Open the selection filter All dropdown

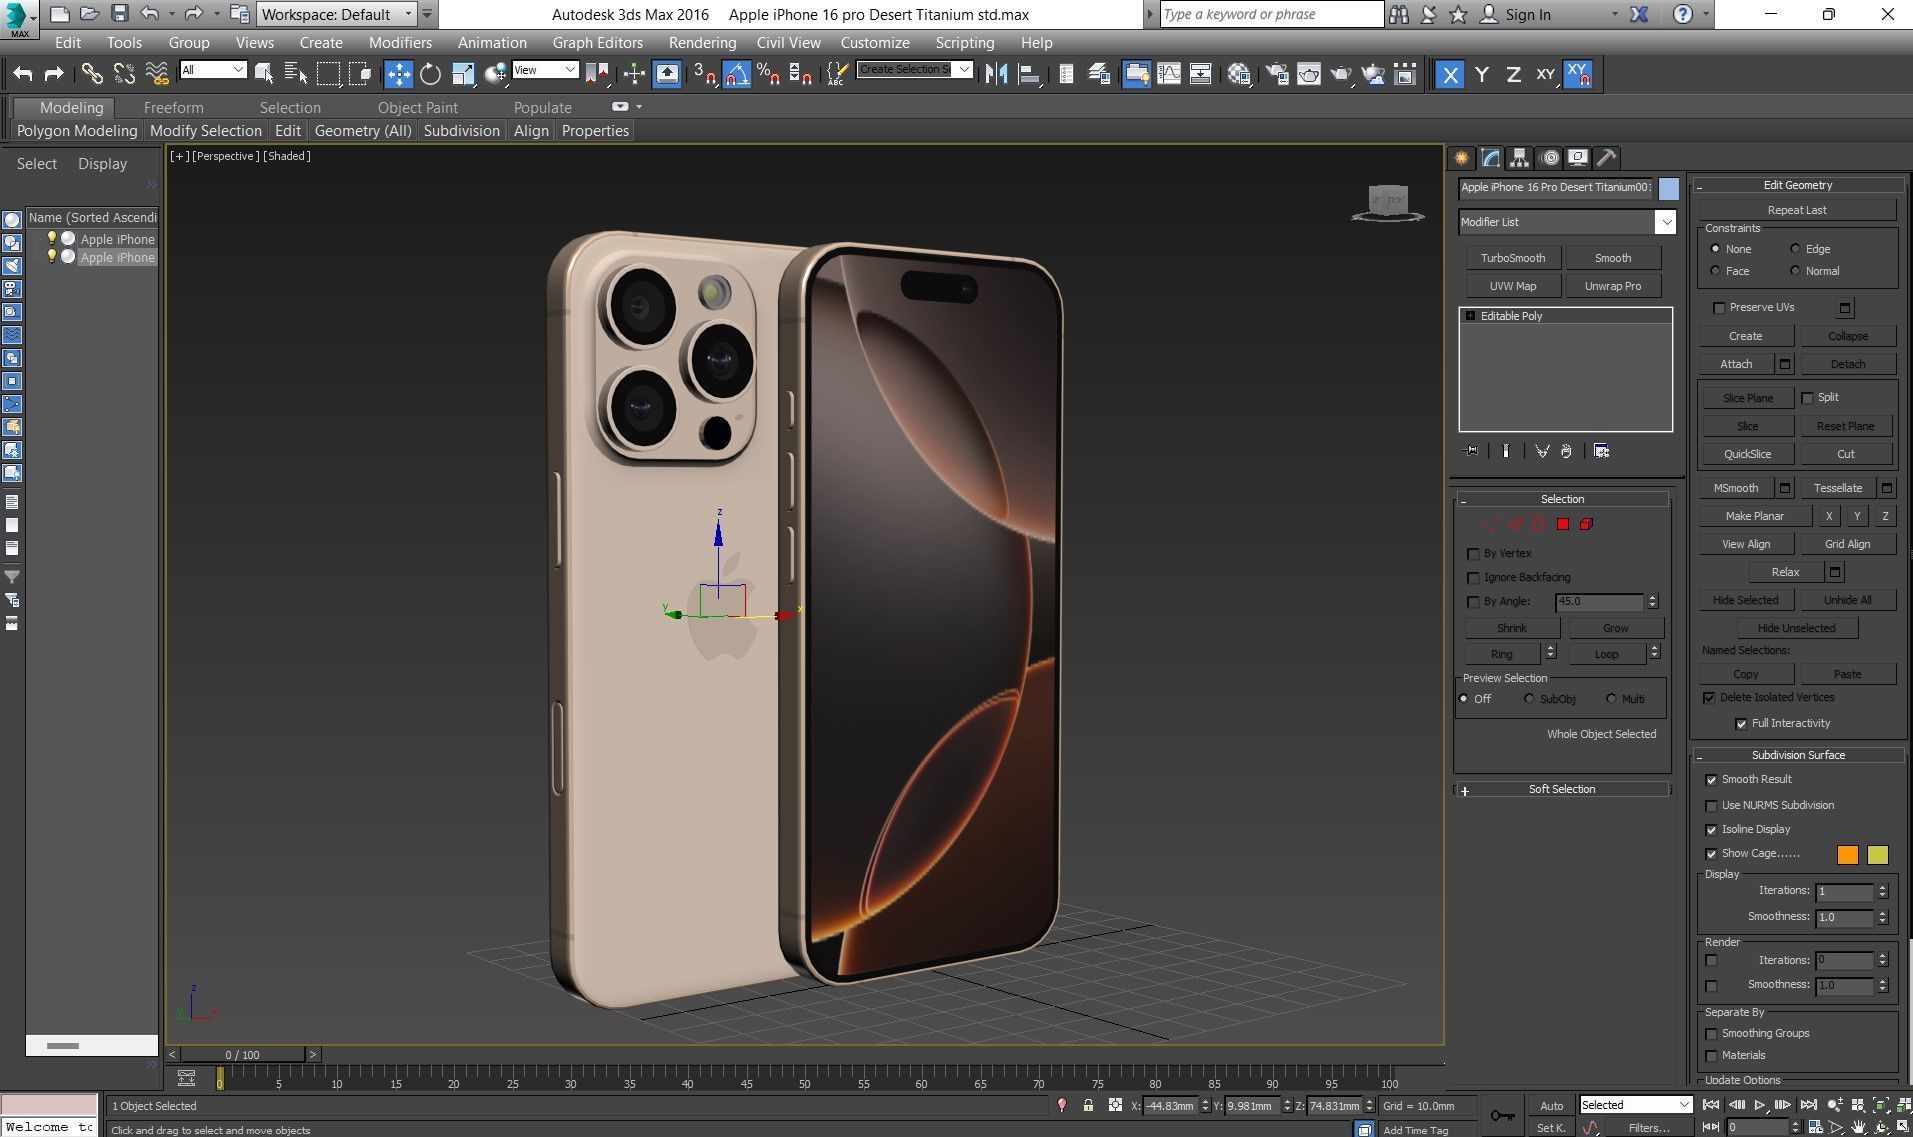213,69
